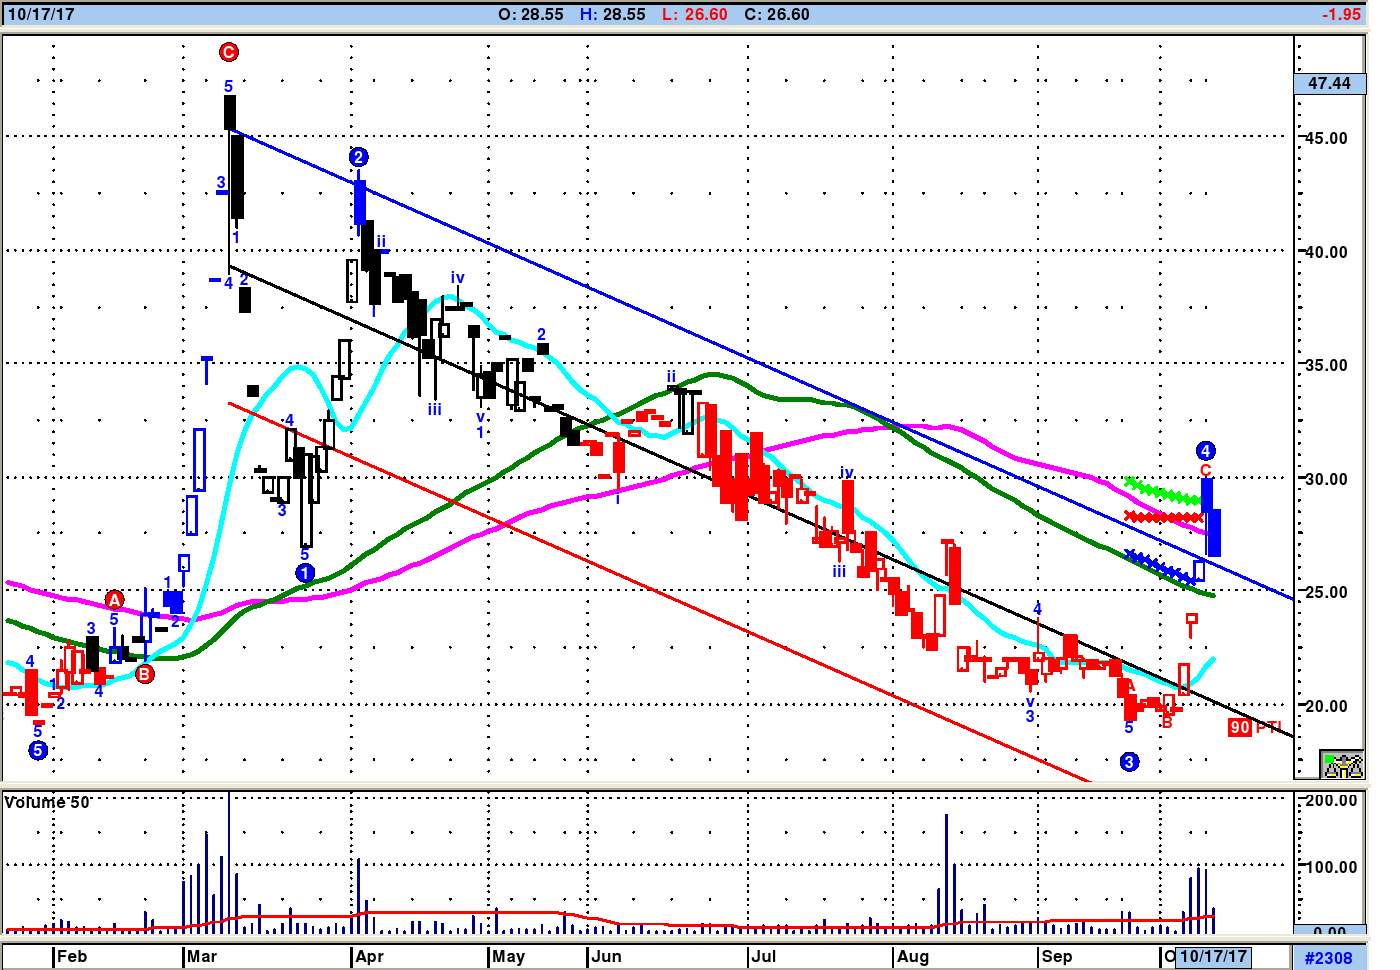Click the red 90 PTI indicator

click(1253, 727)
